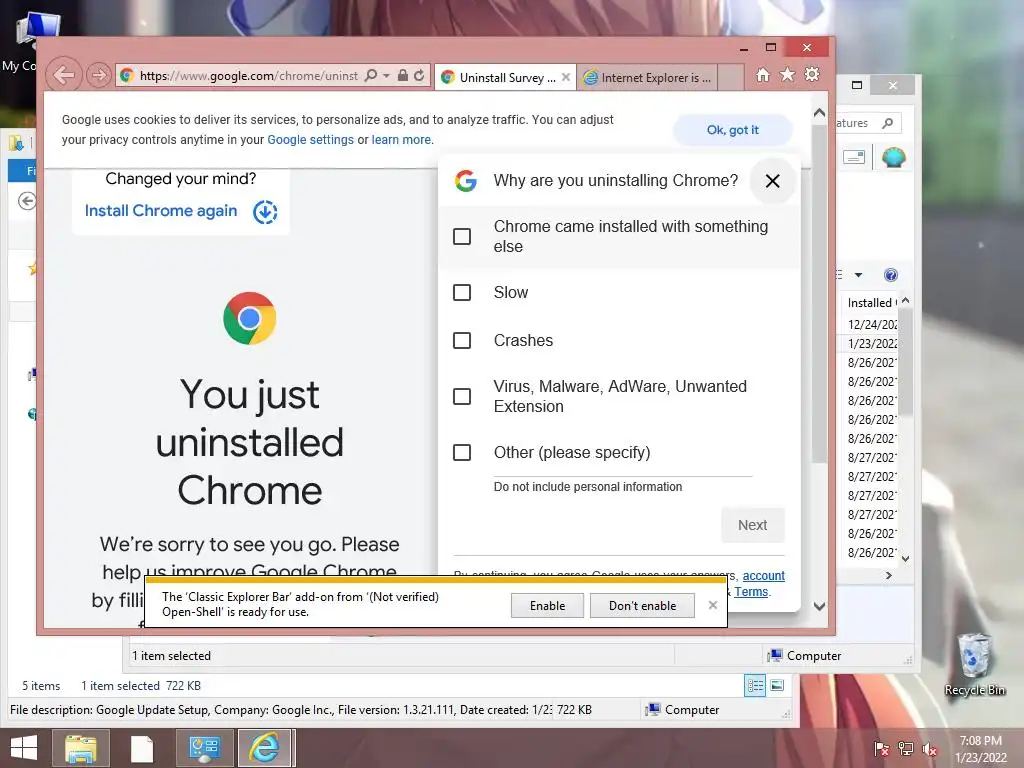
Task: Click the IE page scrollbar down arrow
Action: pos(819,606)
